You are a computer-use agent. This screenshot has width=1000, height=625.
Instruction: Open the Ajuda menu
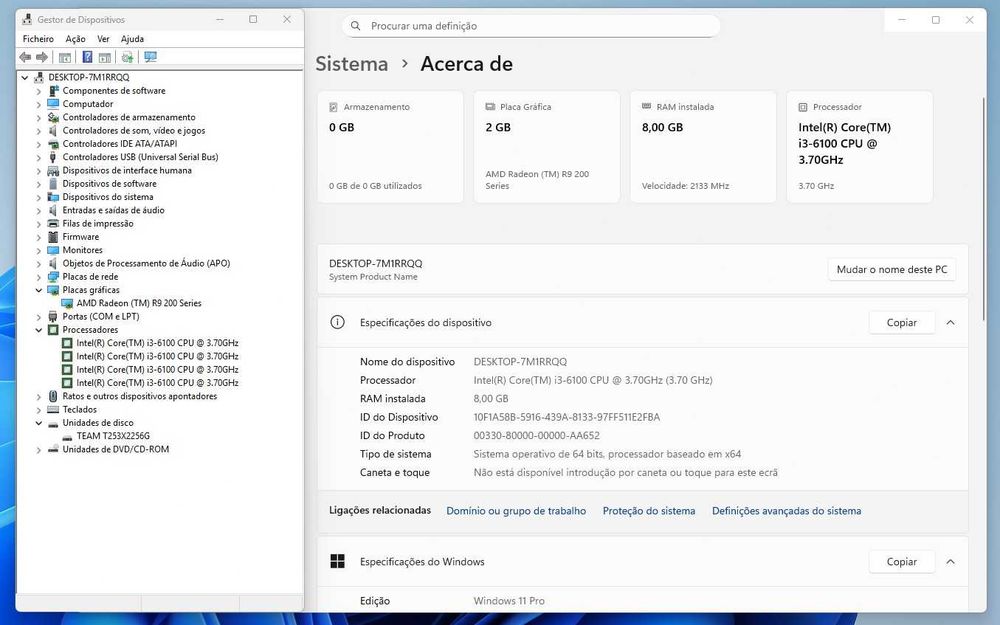point(132,39)
